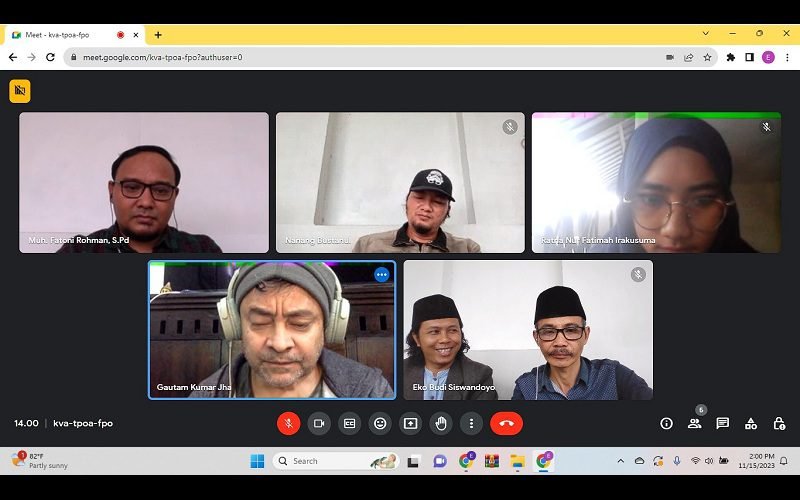Screen dimensions: 800x500
Task: Open the volume speaker tray icon
Action: pyautogui.click(x=709, y=461)
